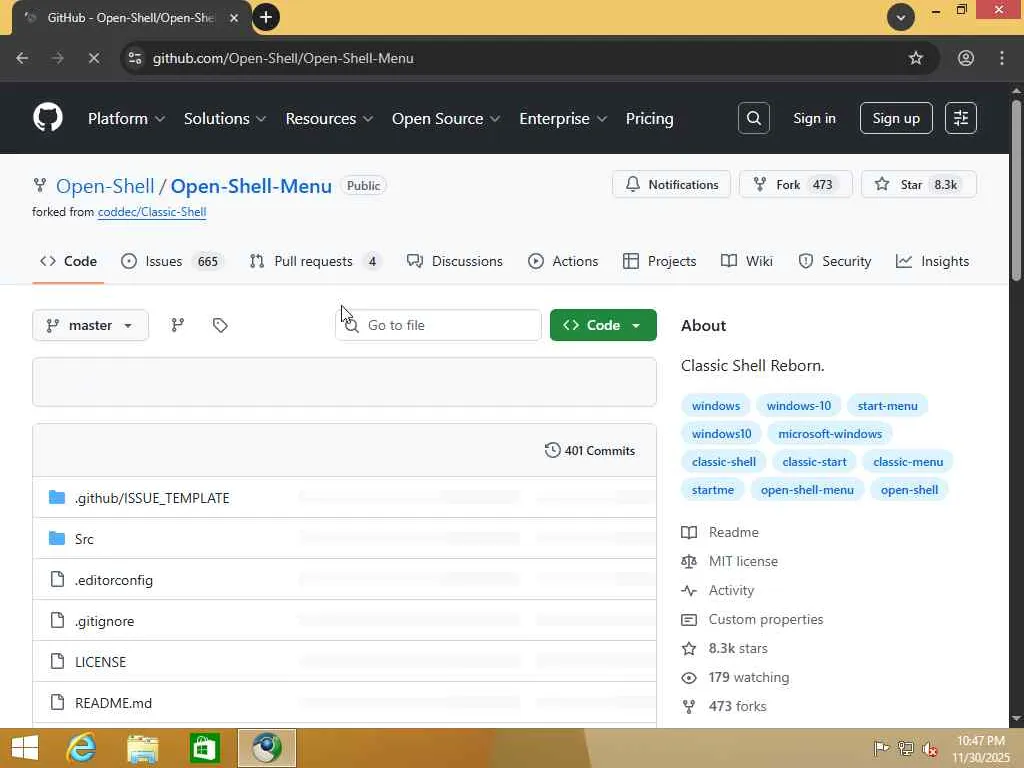Image resolution: width=1024 pixels, height=768 pixels.
Task: Open the coddec/Classic-Shell link
Action: point(152,212)
